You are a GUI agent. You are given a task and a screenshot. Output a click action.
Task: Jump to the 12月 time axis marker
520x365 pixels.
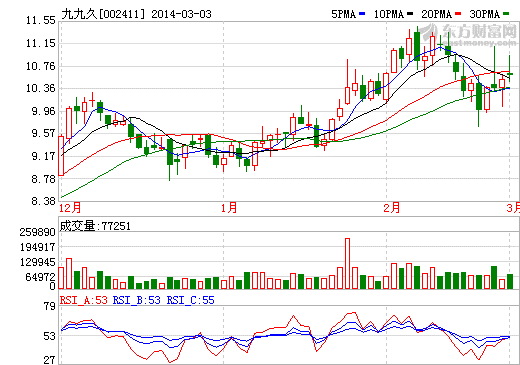70,208
